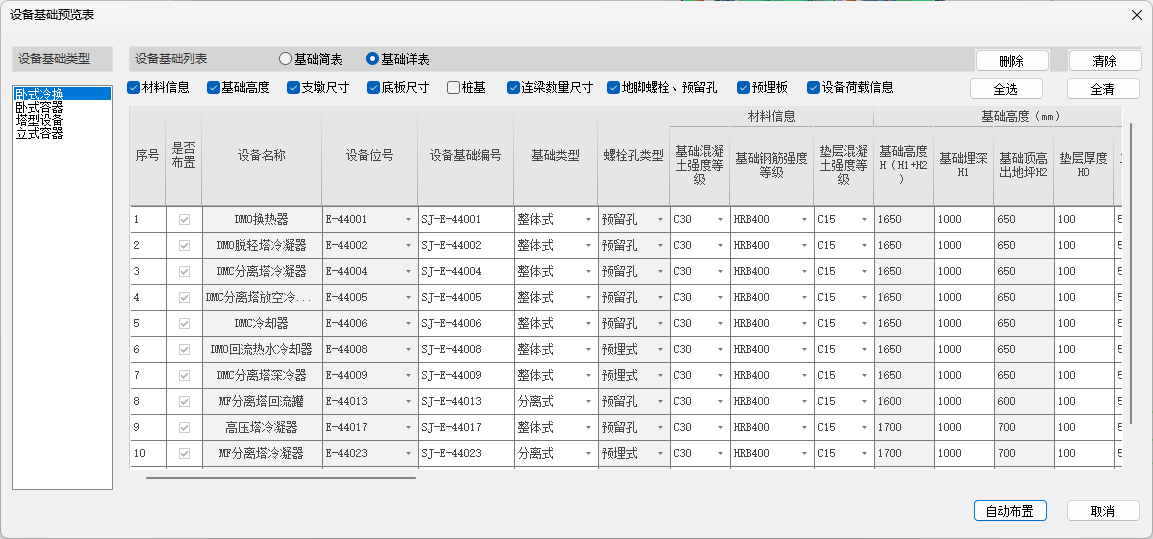Select 立式容器 foundation type
This screenshot has height=539, width=1153.
[39, 133]
